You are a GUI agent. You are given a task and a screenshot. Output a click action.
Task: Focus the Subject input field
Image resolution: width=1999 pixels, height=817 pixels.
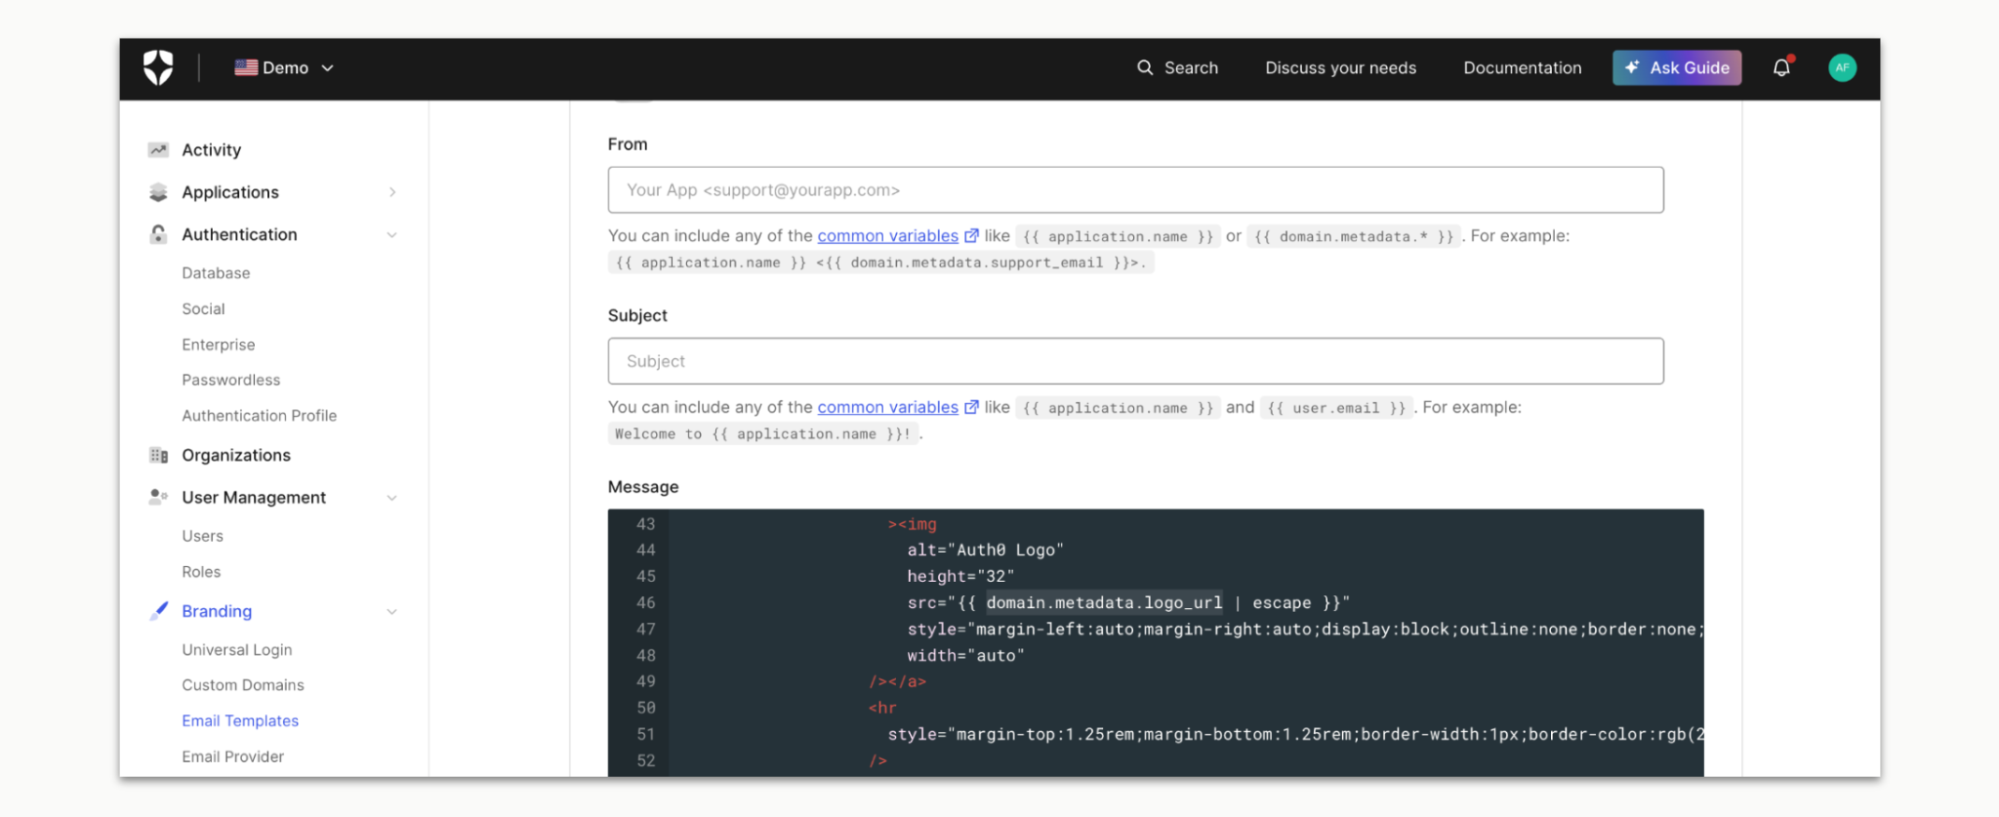pos(1135,361)
